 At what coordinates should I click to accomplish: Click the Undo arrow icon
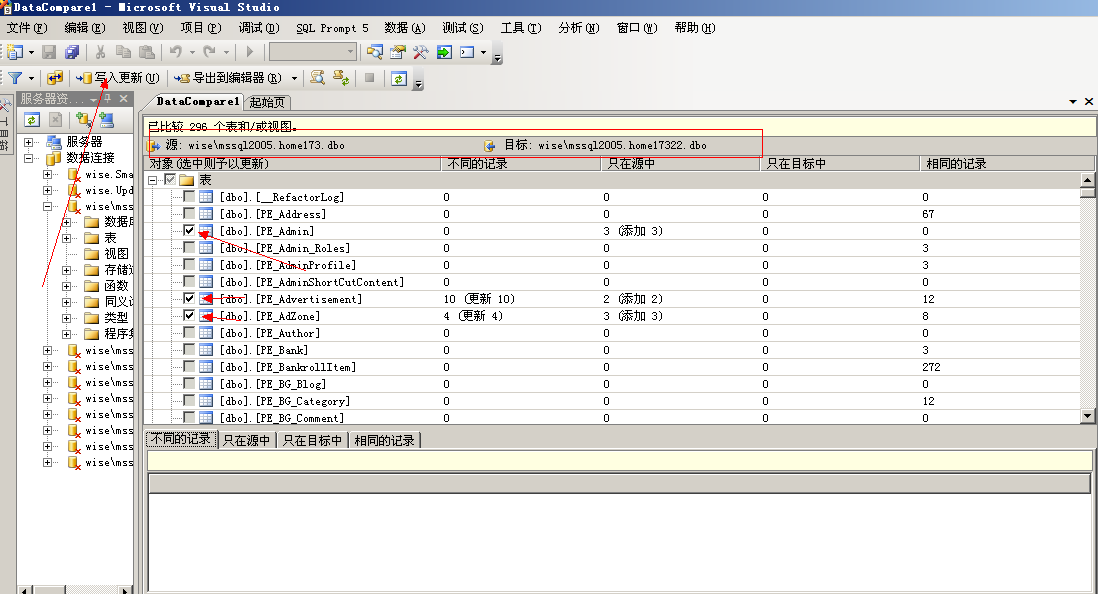click(x=176, y=52)
